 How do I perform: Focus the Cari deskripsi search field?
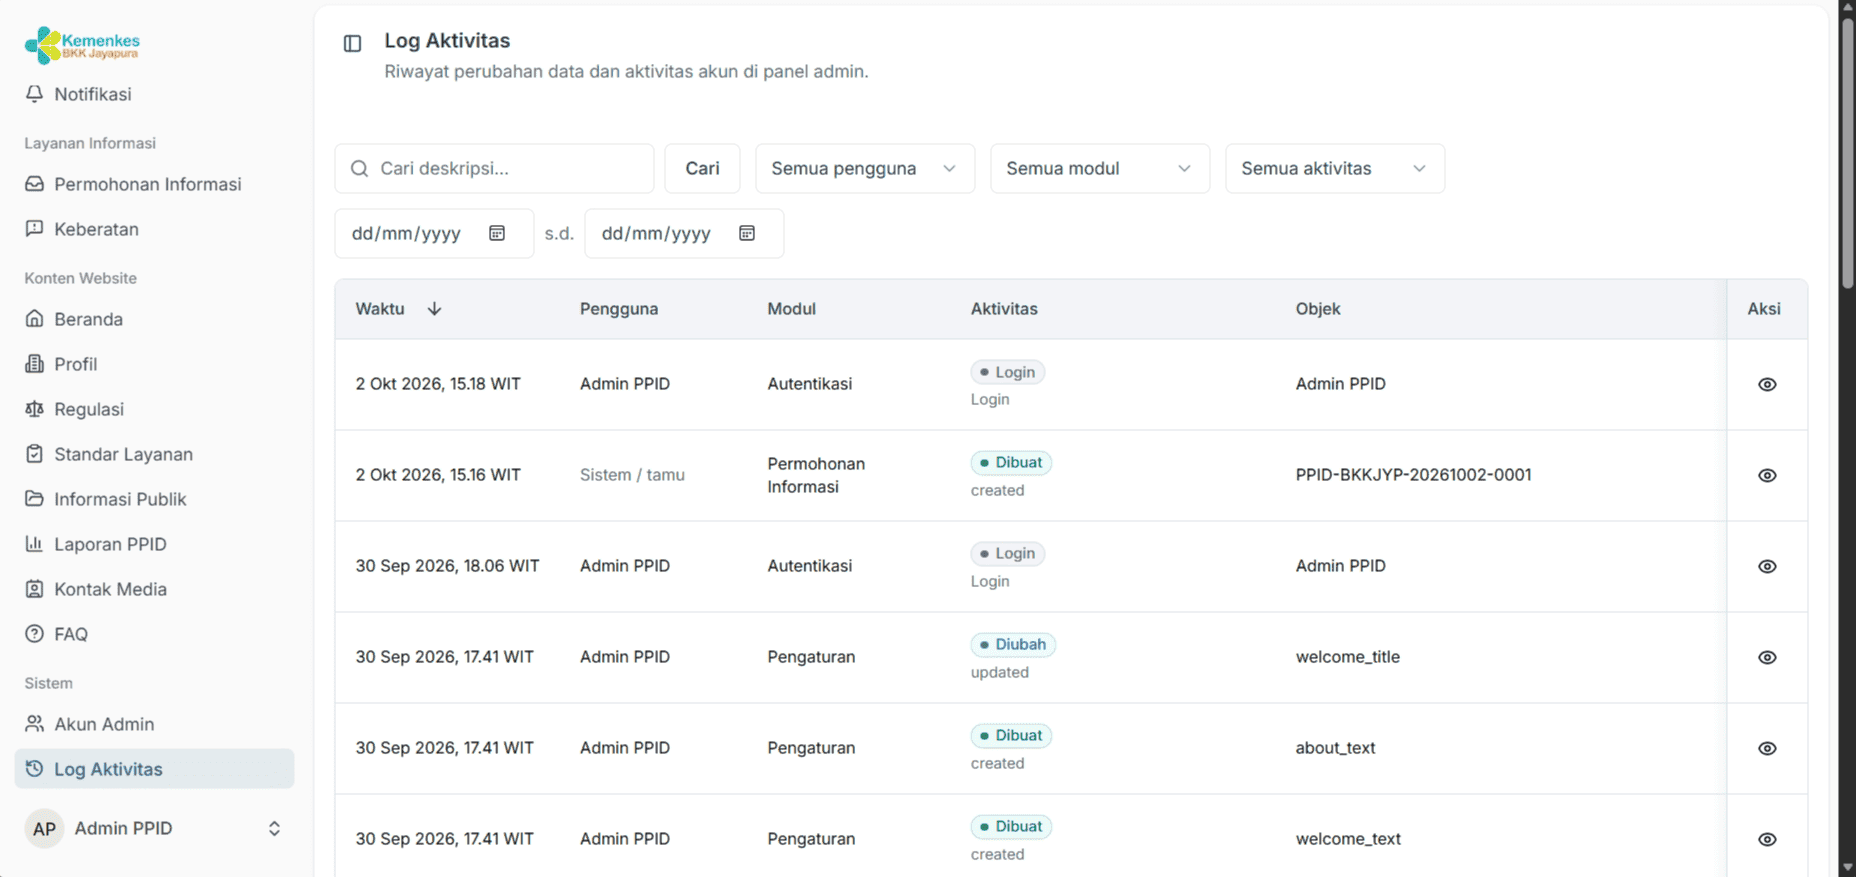tap(494, 169)
